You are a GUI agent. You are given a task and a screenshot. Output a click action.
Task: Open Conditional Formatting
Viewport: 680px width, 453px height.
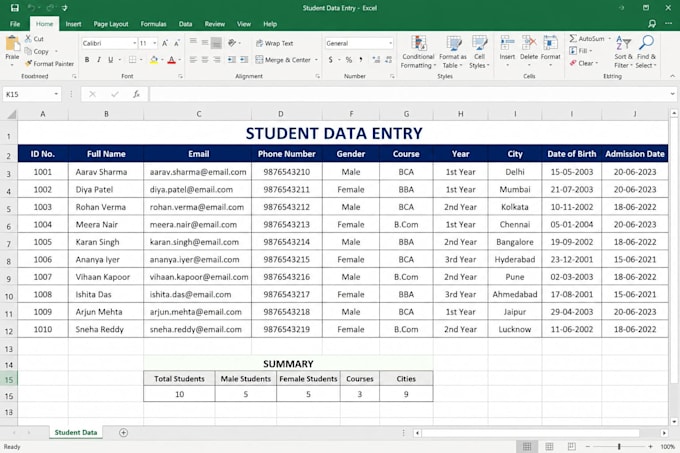tap(418, 52)
